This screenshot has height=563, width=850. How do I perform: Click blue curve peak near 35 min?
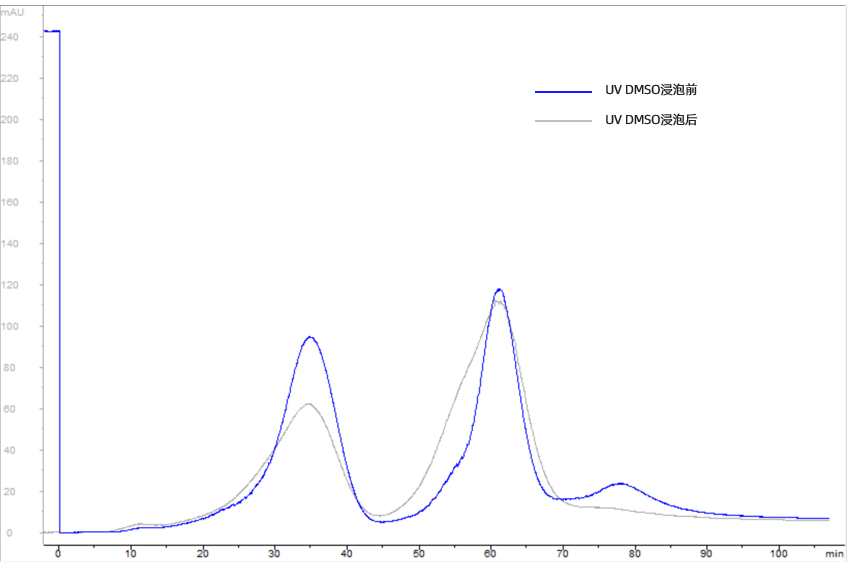tap(310, 337)
